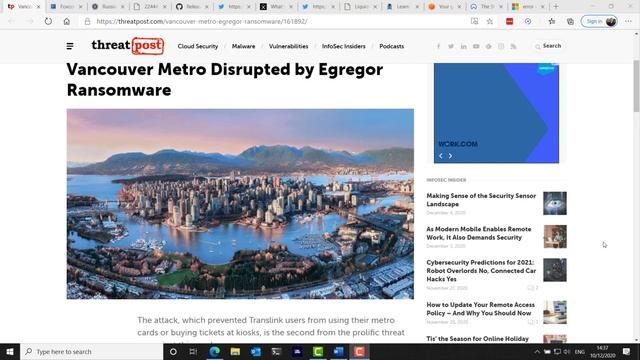This screenshot has height=360, width=640.
Task: Open 'Cybersecurity Predictions for 2021' article
Action: pos(481,271)
